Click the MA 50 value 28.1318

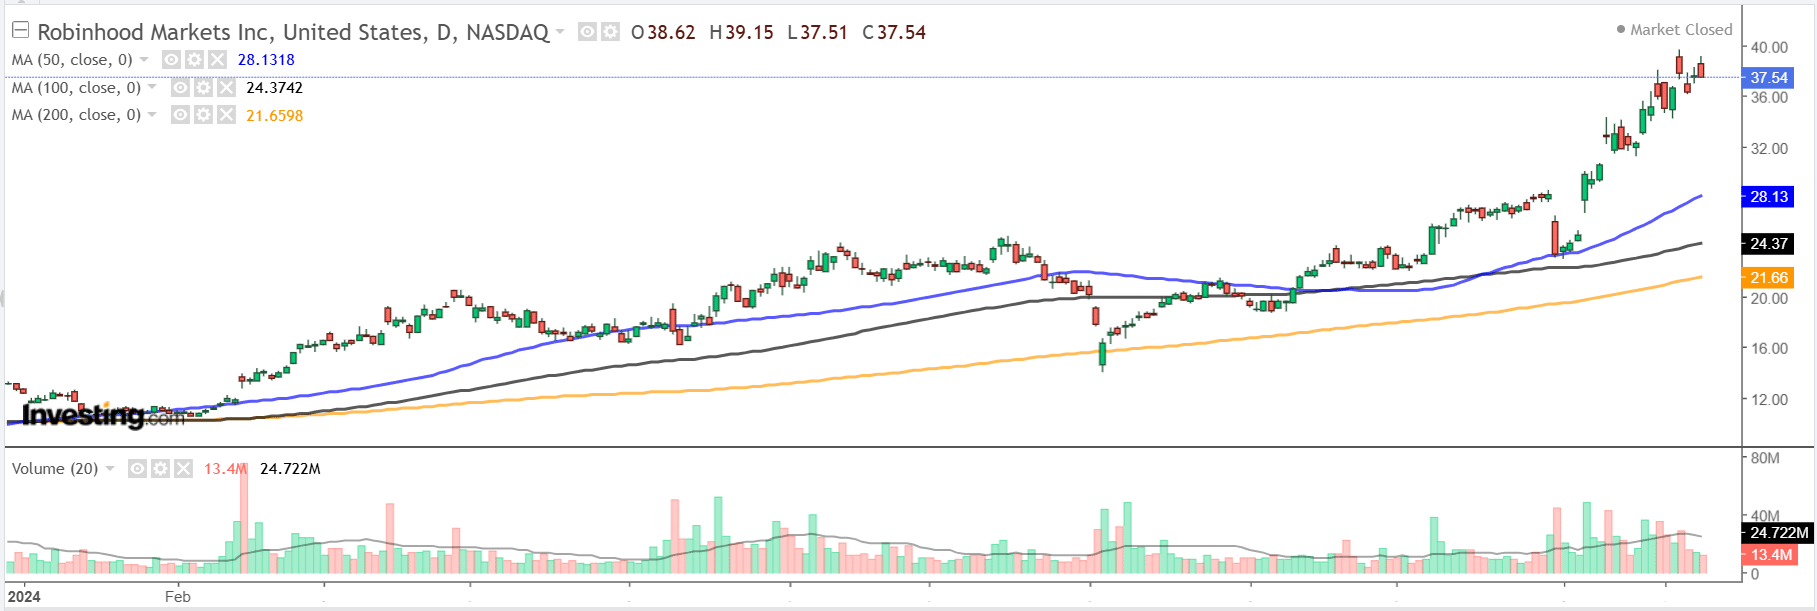(x=266, y=60)
